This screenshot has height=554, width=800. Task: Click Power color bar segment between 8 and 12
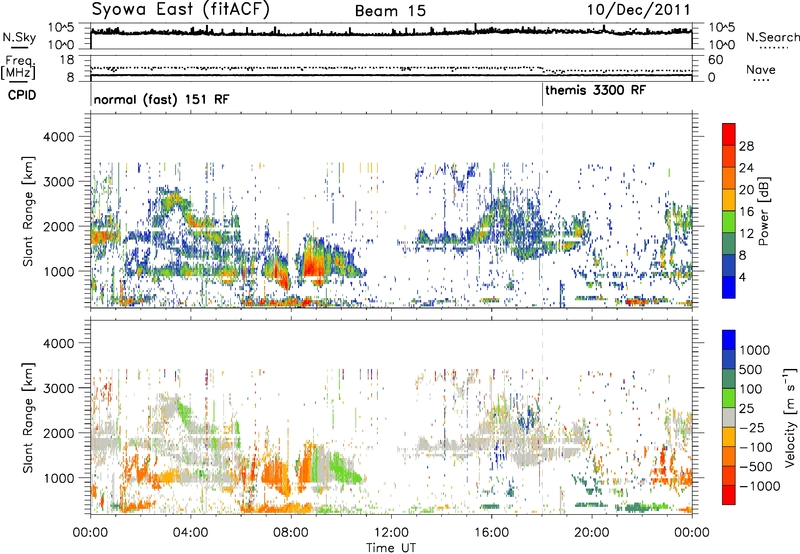(x=729, y=244)
